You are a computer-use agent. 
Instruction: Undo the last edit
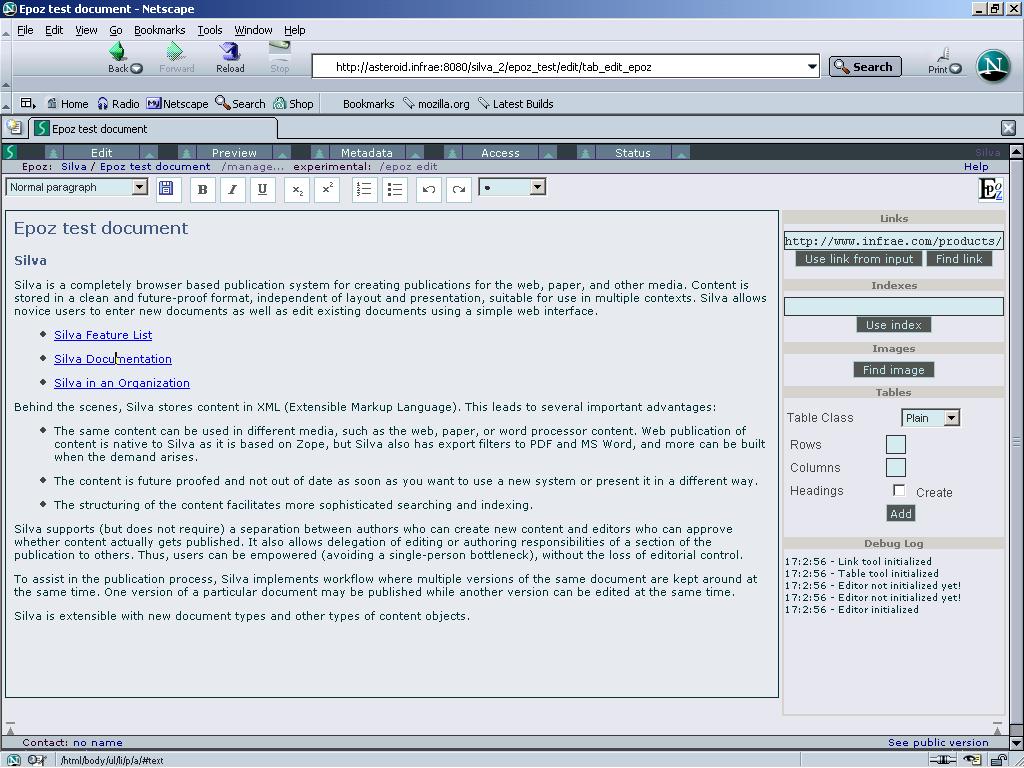pos(428,189)
